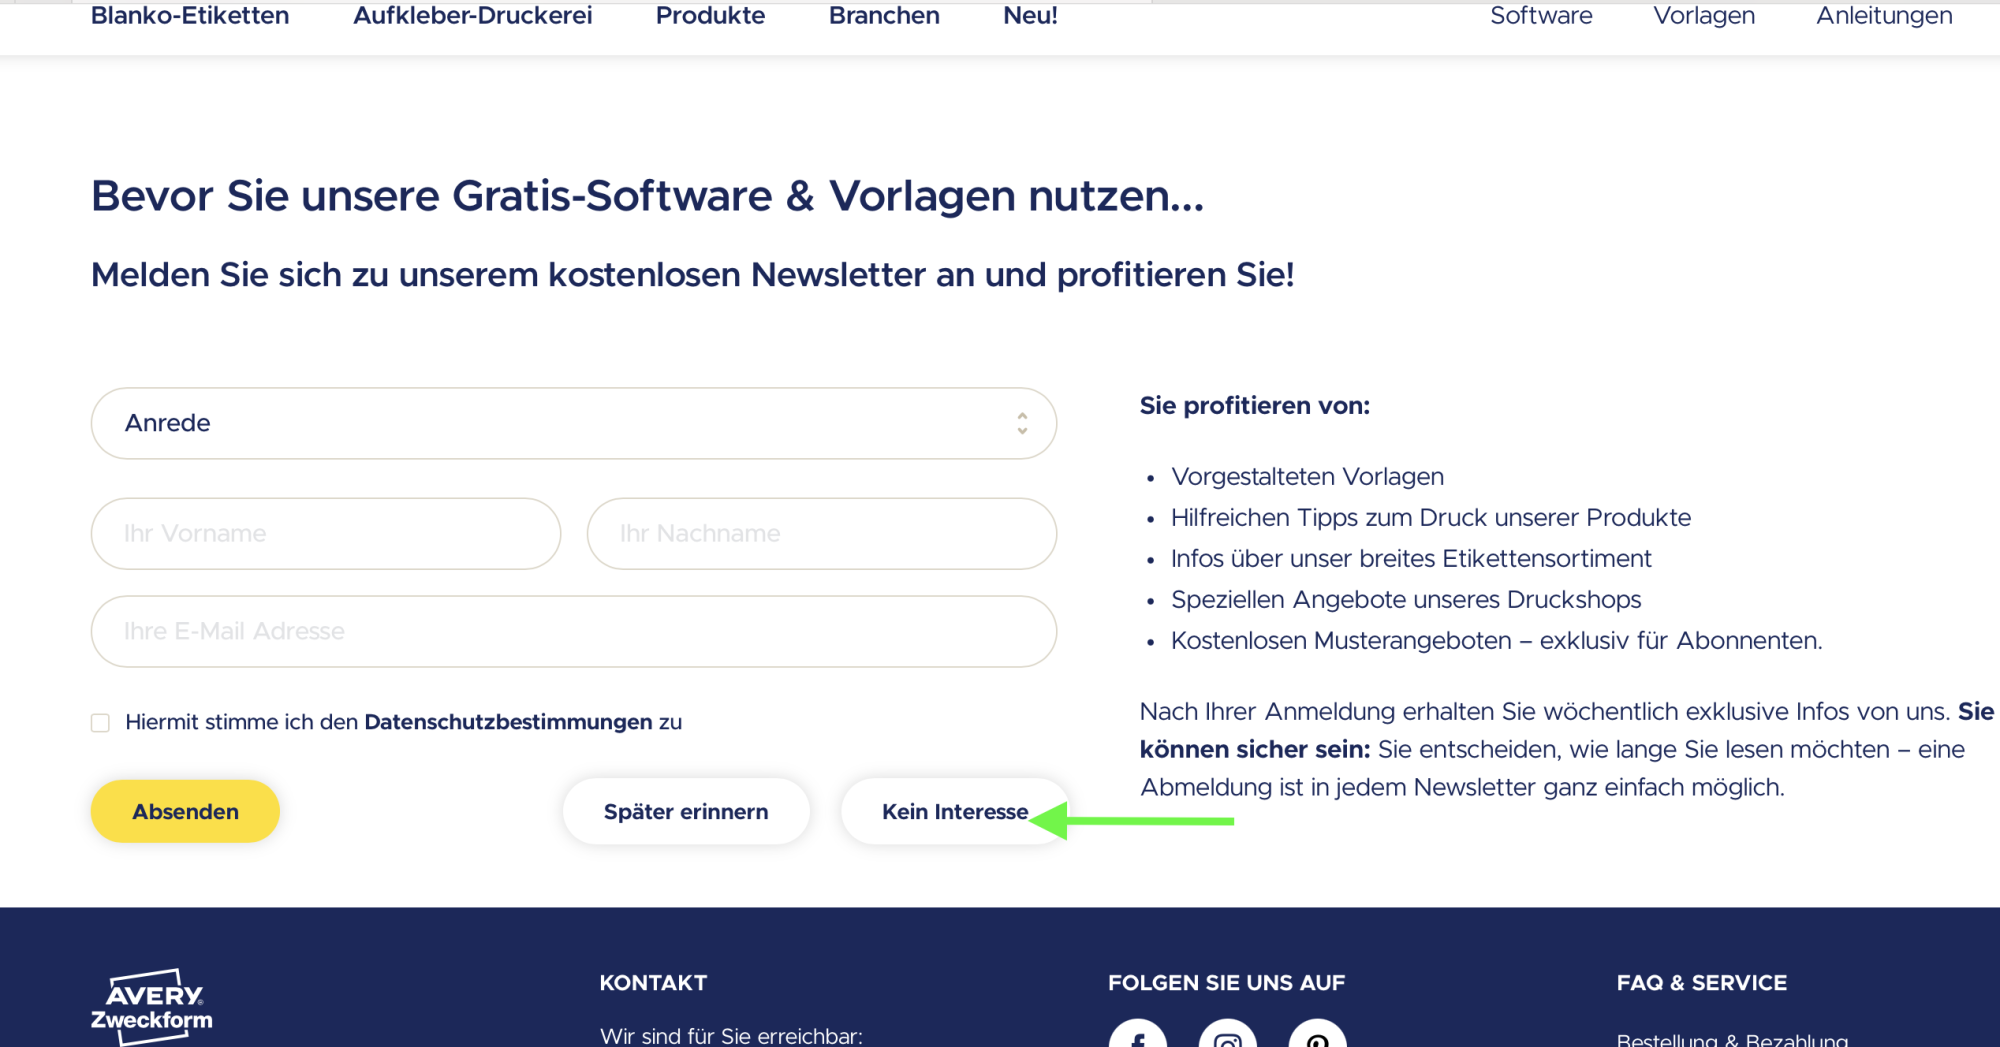
Task: Open the Neu! menu item
Action: [1031, 15]
